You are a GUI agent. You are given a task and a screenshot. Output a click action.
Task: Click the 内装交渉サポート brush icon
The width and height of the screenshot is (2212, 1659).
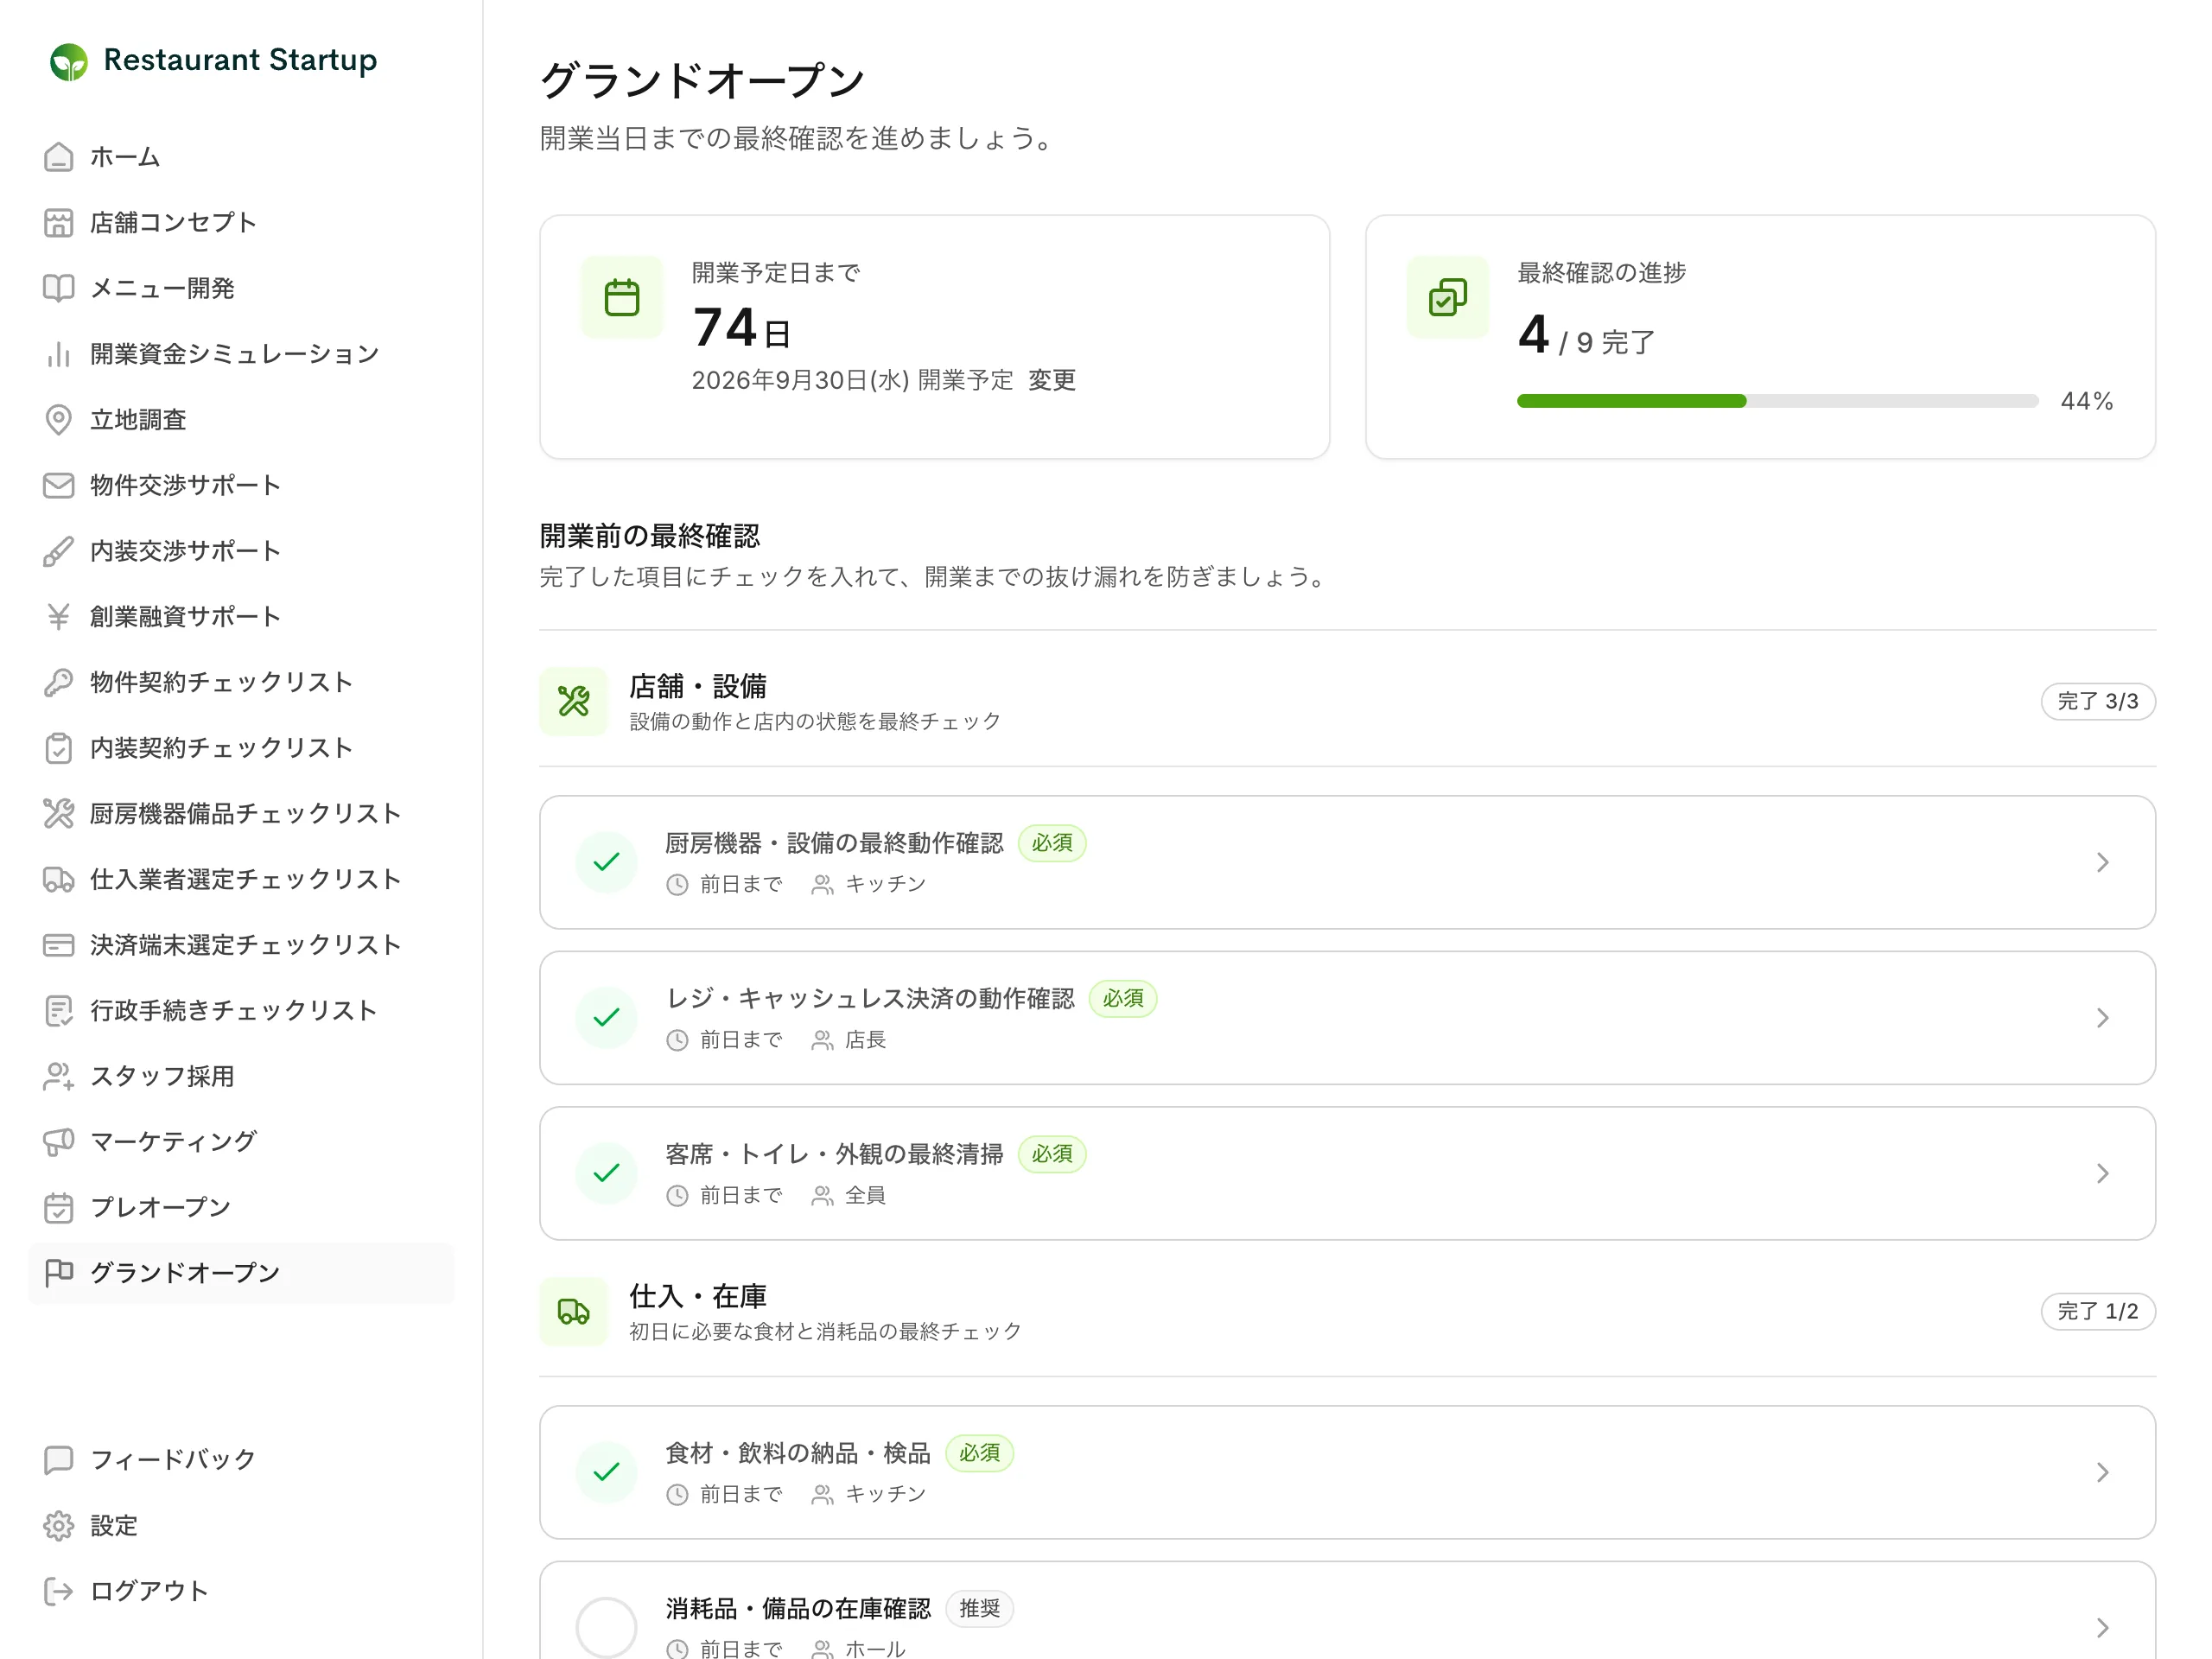[58, 551]
